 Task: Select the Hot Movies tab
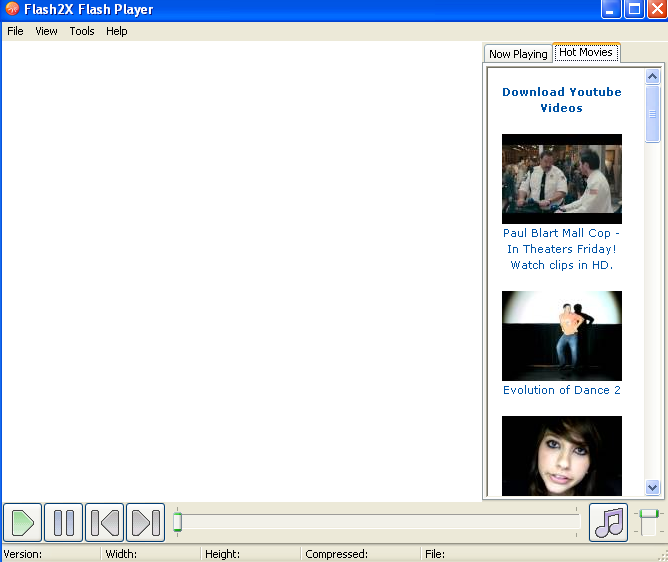[x=586, y=52]
